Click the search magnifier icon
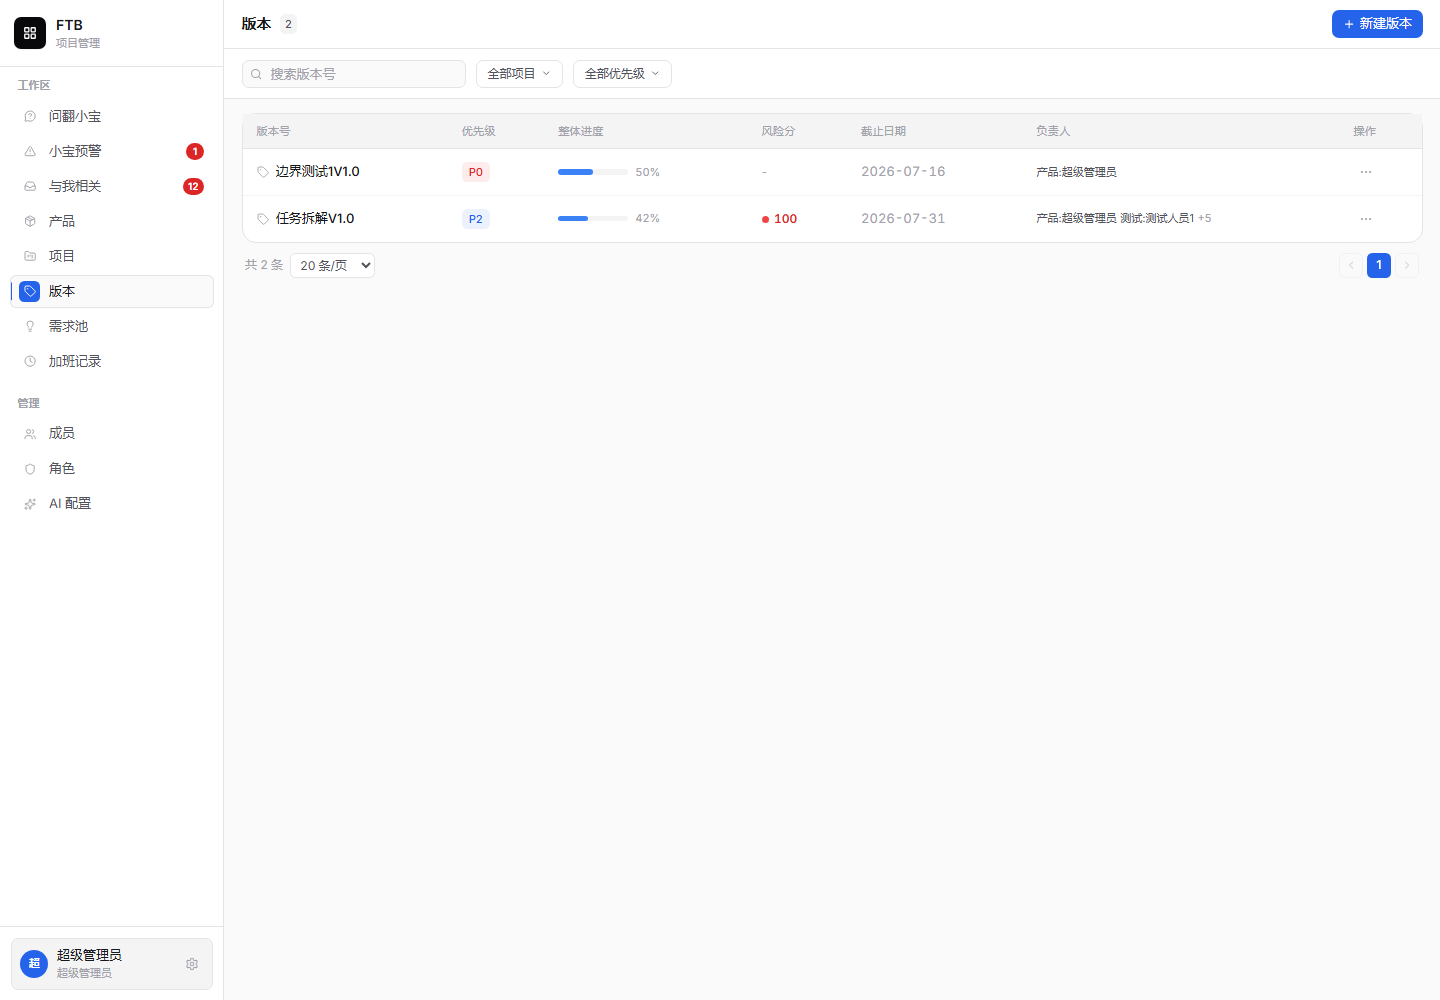 point(256,74)
